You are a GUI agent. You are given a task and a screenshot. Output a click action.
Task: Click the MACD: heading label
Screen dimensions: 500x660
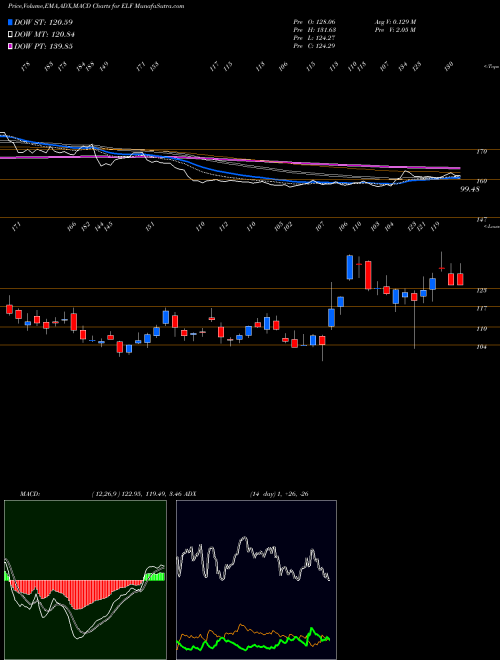(x=29, y=494)
